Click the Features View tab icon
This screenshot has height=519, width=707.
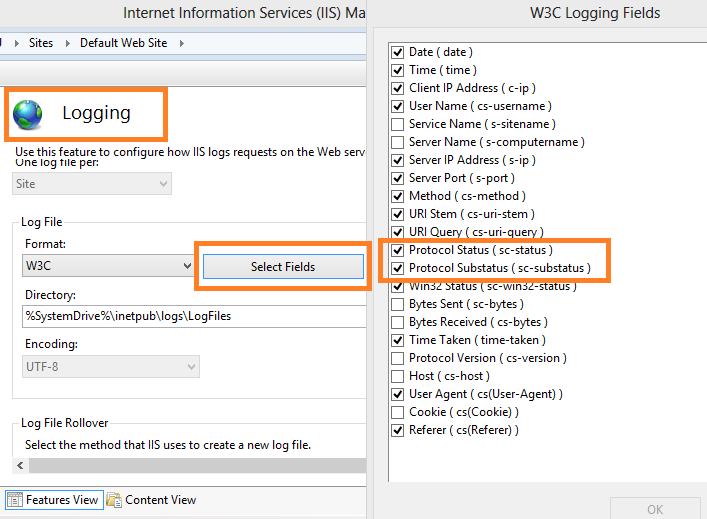pyautogui.click(x=14, y=500)
